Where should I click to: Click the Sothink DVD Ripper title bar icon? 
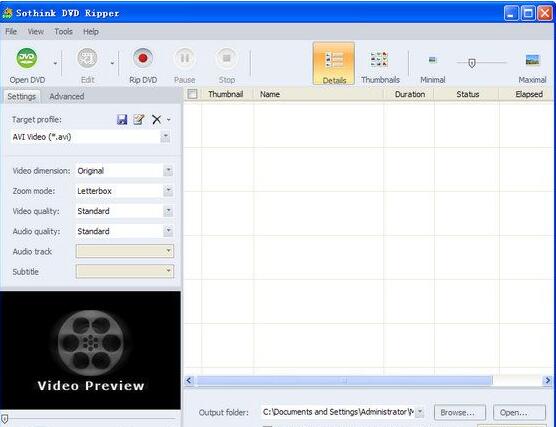7,13
